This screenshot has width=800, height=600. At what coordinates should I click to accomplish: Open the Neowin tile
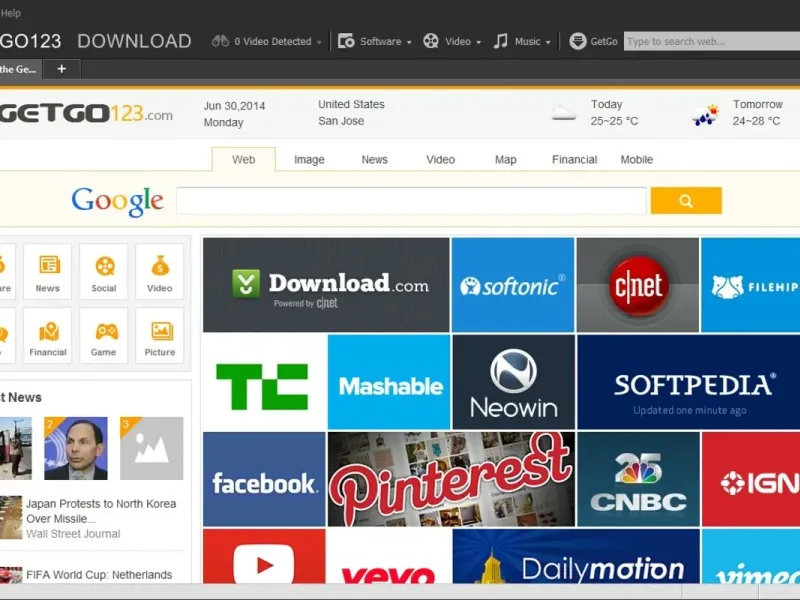[x=513, y=382]
